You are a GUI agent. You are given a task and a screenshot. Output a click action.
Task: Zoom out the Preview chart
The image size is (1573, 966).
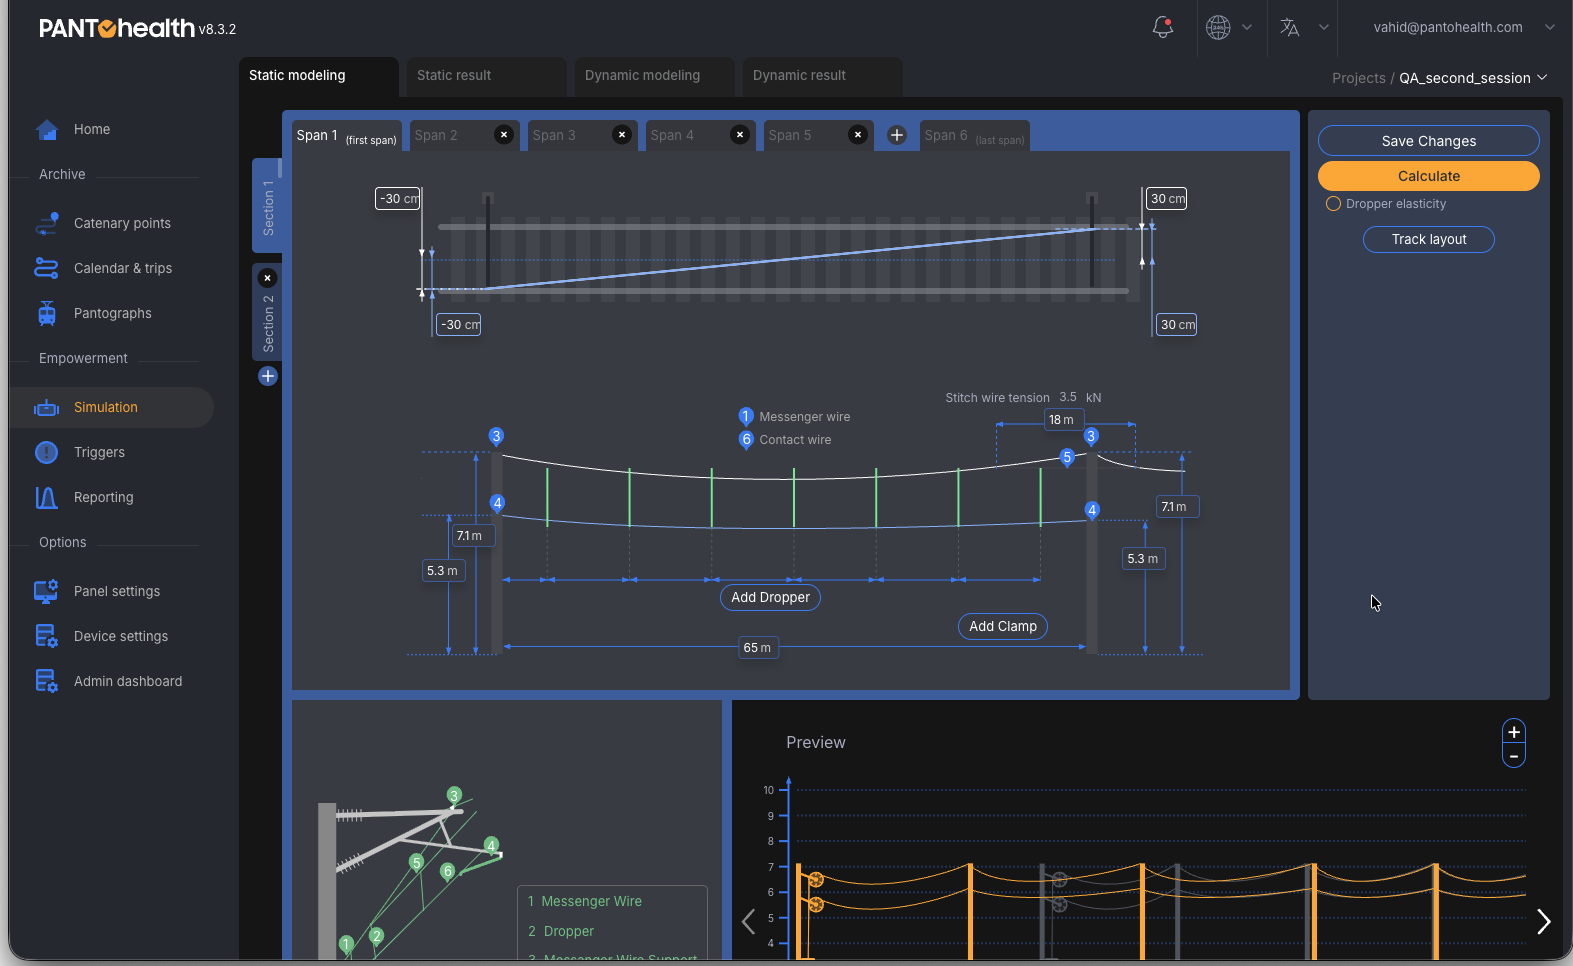point(1514,757)
